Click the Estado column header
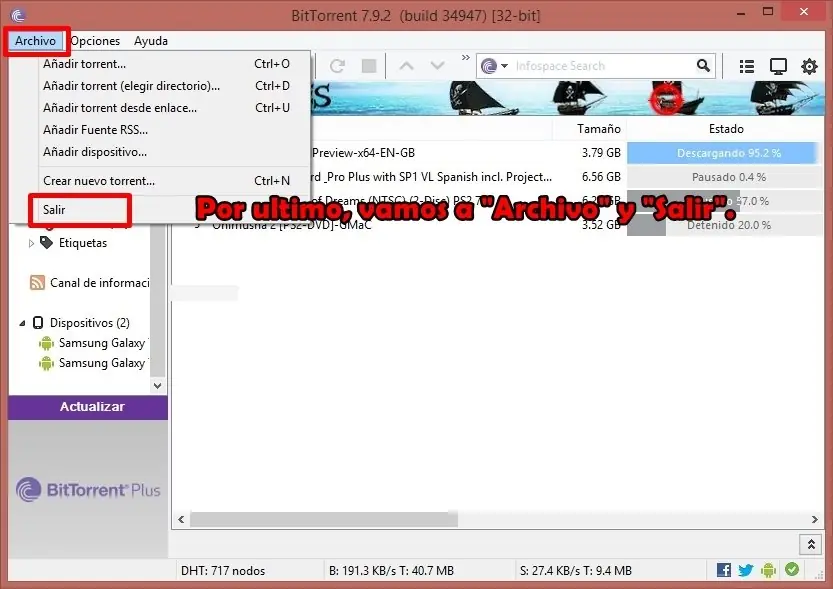 pyautogui.click(x=726, y=129)
